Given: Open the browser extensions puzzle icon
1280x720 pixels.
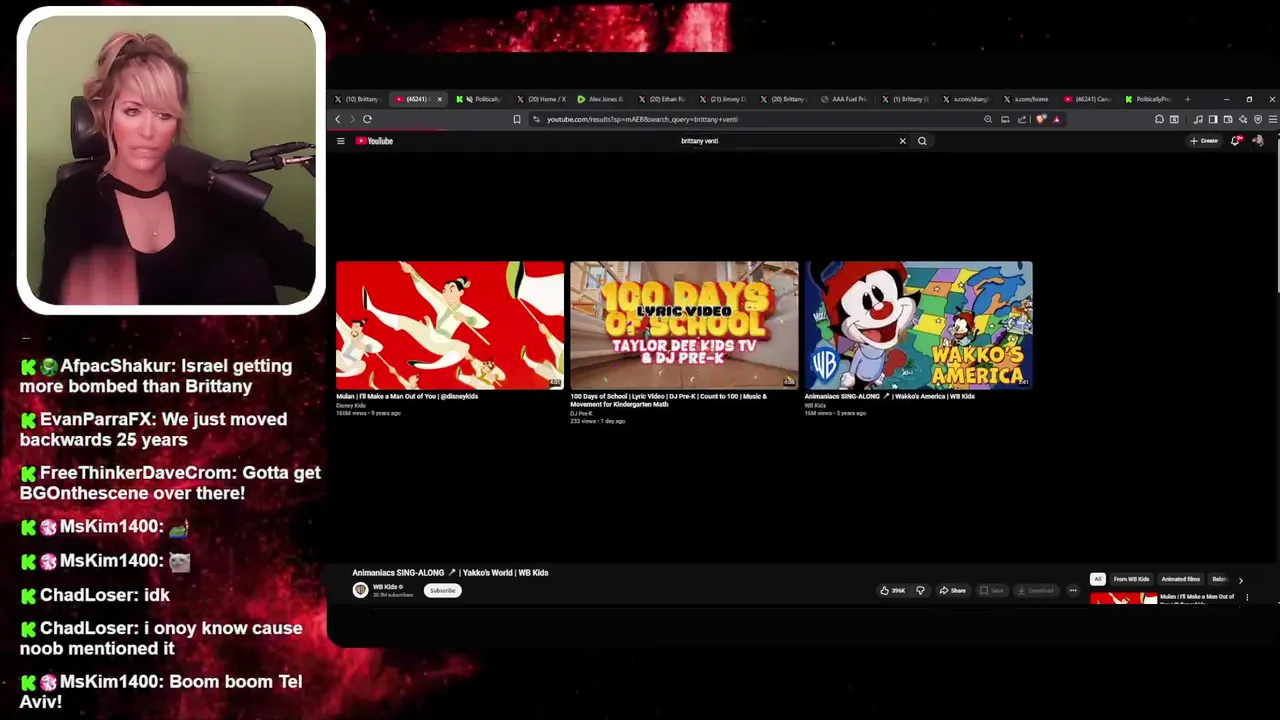Looking at the screenshot, I should pyautogui.click(x=1159, y=119).
